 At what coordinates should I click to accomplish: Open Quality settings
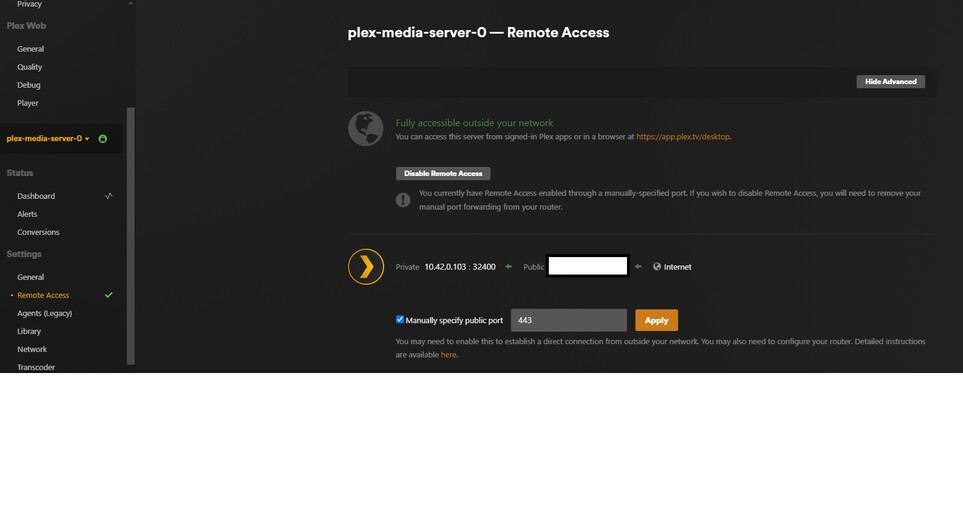pyautogui.click(x=29, y=67)
